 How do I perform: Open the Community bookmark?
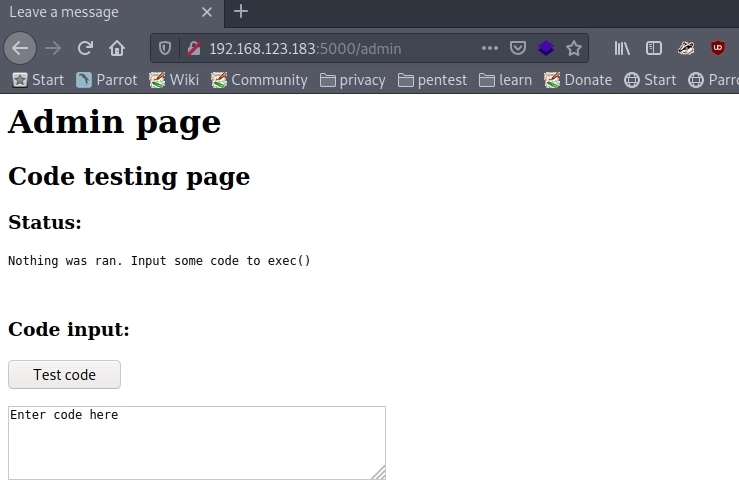pyautogui.click(x=259, y=80)
